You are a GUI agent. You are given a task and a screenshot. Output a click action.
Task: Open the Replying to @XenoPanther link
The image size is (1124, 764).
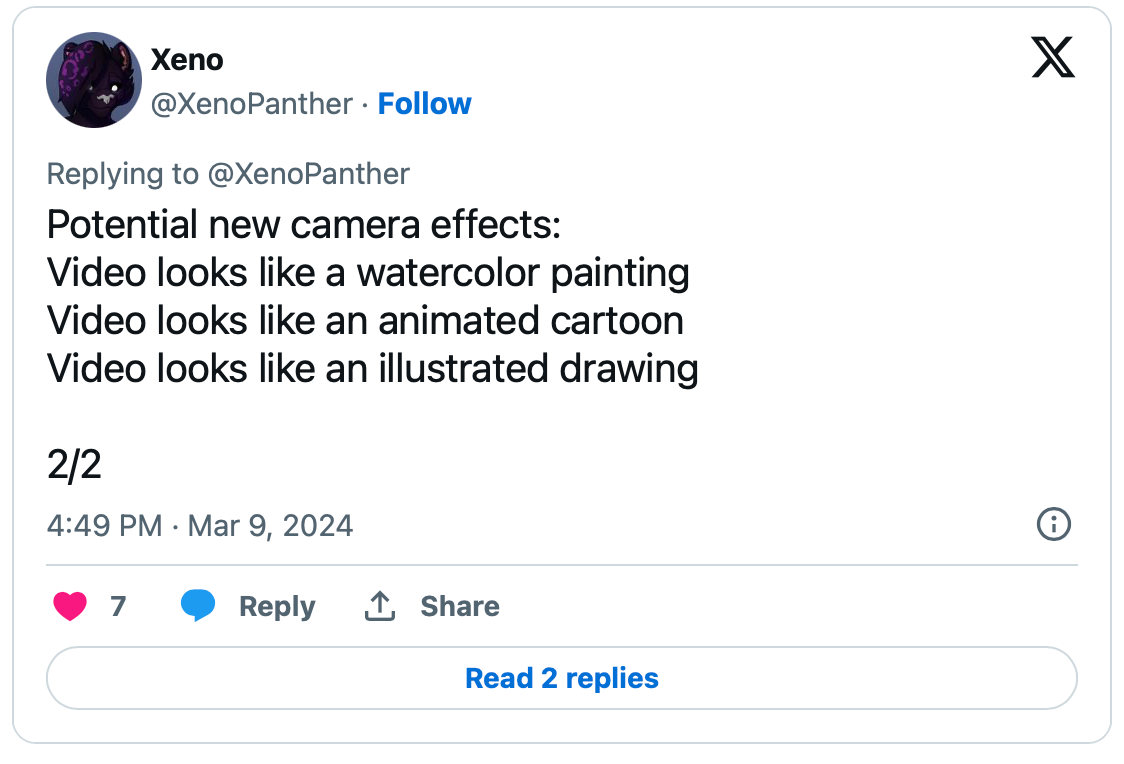coord(228,174)
